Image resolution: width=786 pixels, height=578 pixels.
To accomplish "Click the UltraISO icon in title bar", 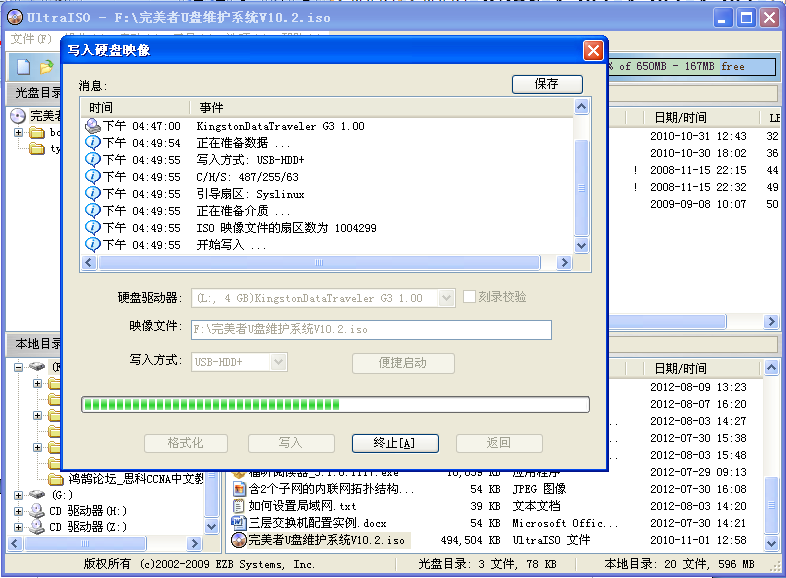I will point(15,17).
